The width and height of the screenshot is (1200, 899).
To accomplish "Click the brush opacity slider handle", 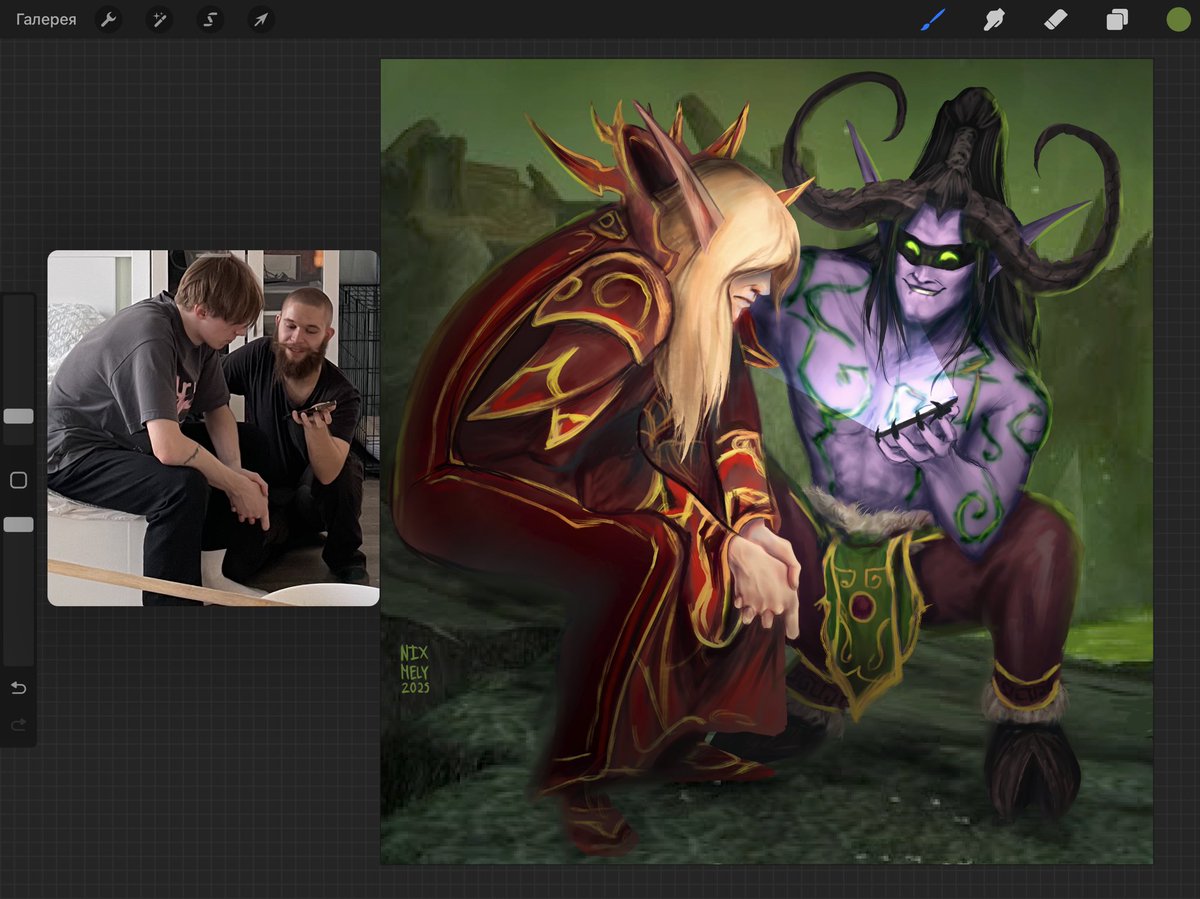I will (18, 524).
